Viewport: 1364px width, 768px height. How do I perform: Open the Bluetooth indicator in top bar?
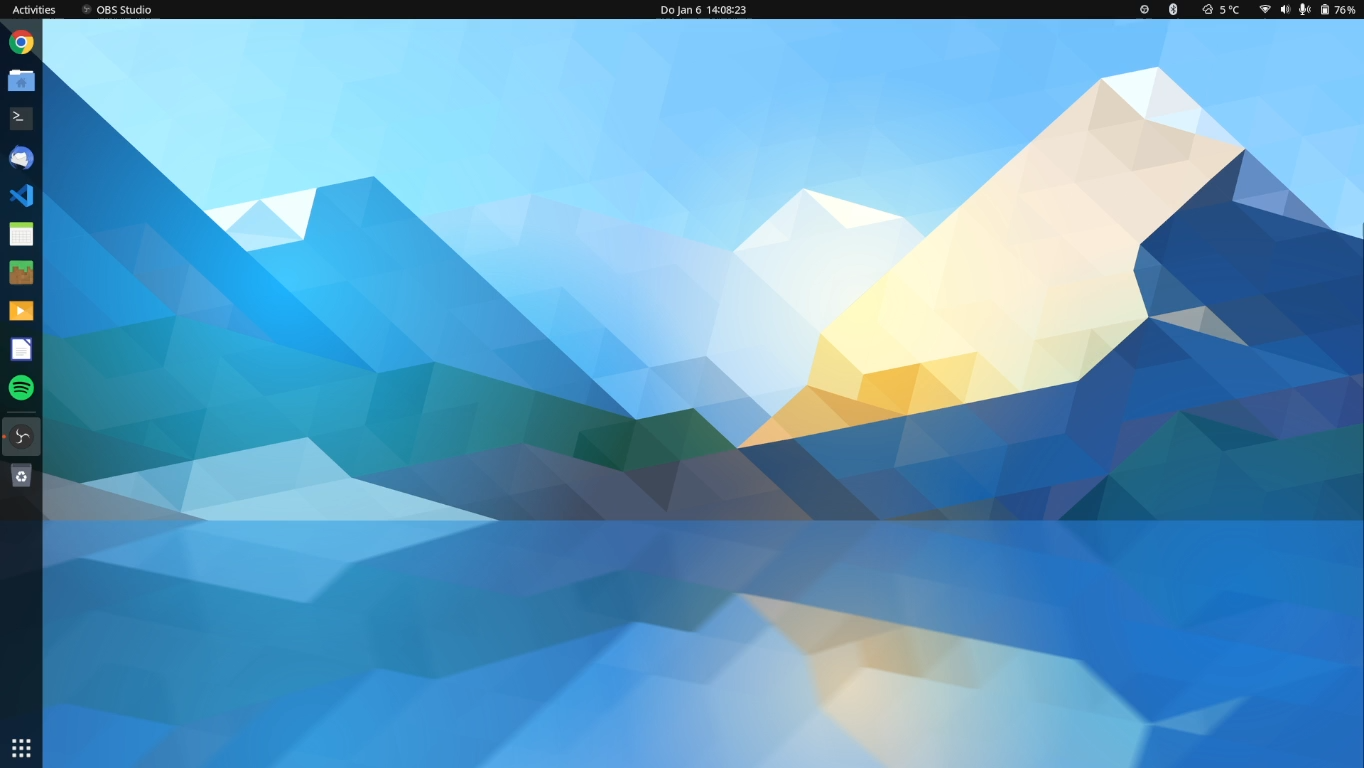[x=1174, y=10]
